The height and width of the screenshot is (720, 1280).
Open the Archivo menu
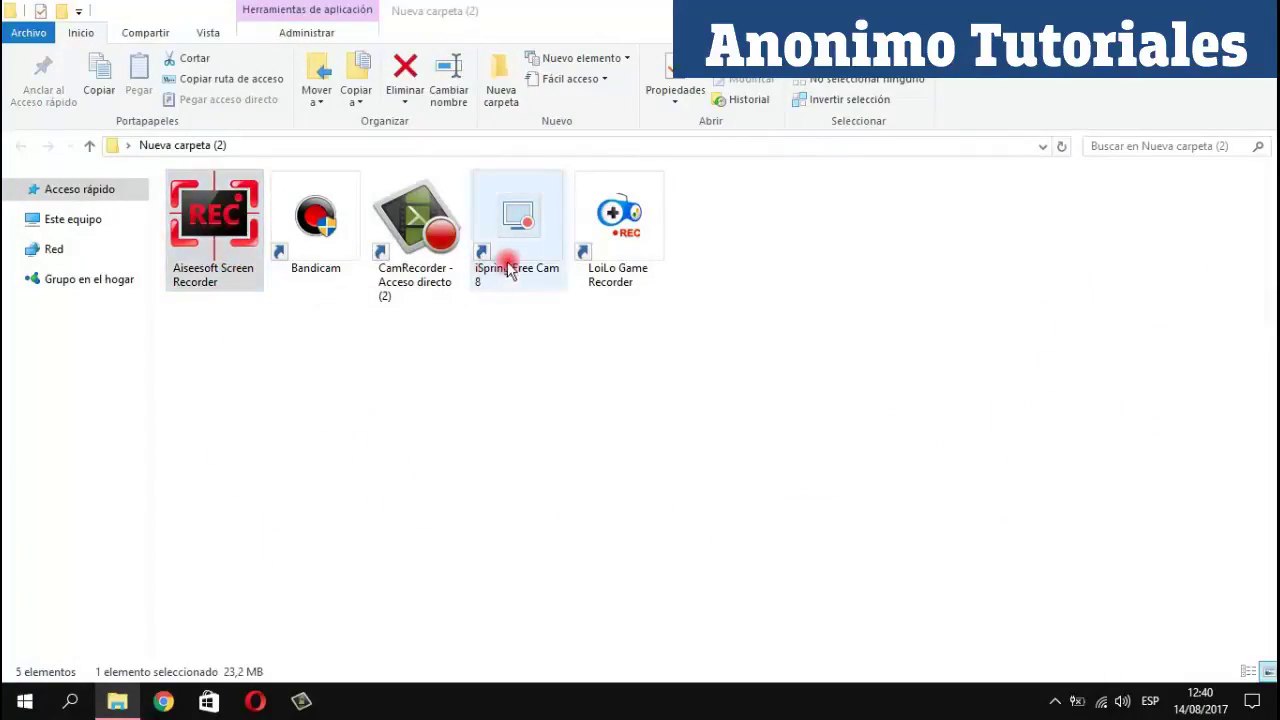coord(29,33)
